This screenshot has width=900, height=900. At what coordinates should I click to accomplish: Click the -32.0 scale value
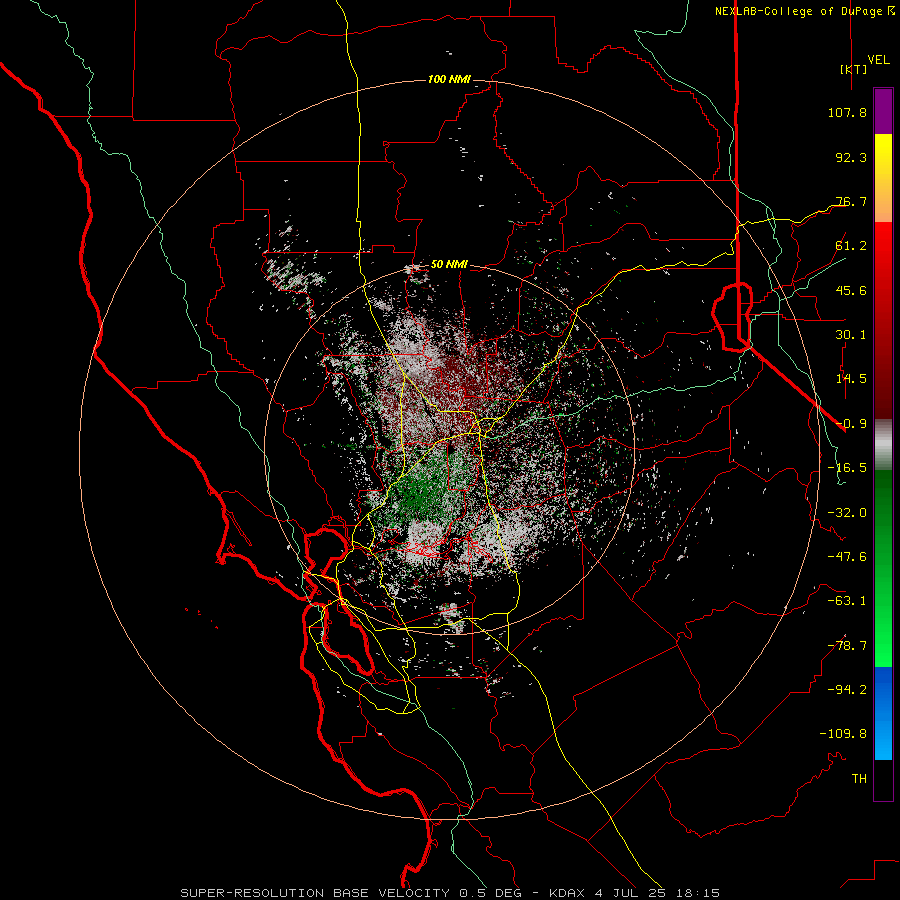[847, 513]
